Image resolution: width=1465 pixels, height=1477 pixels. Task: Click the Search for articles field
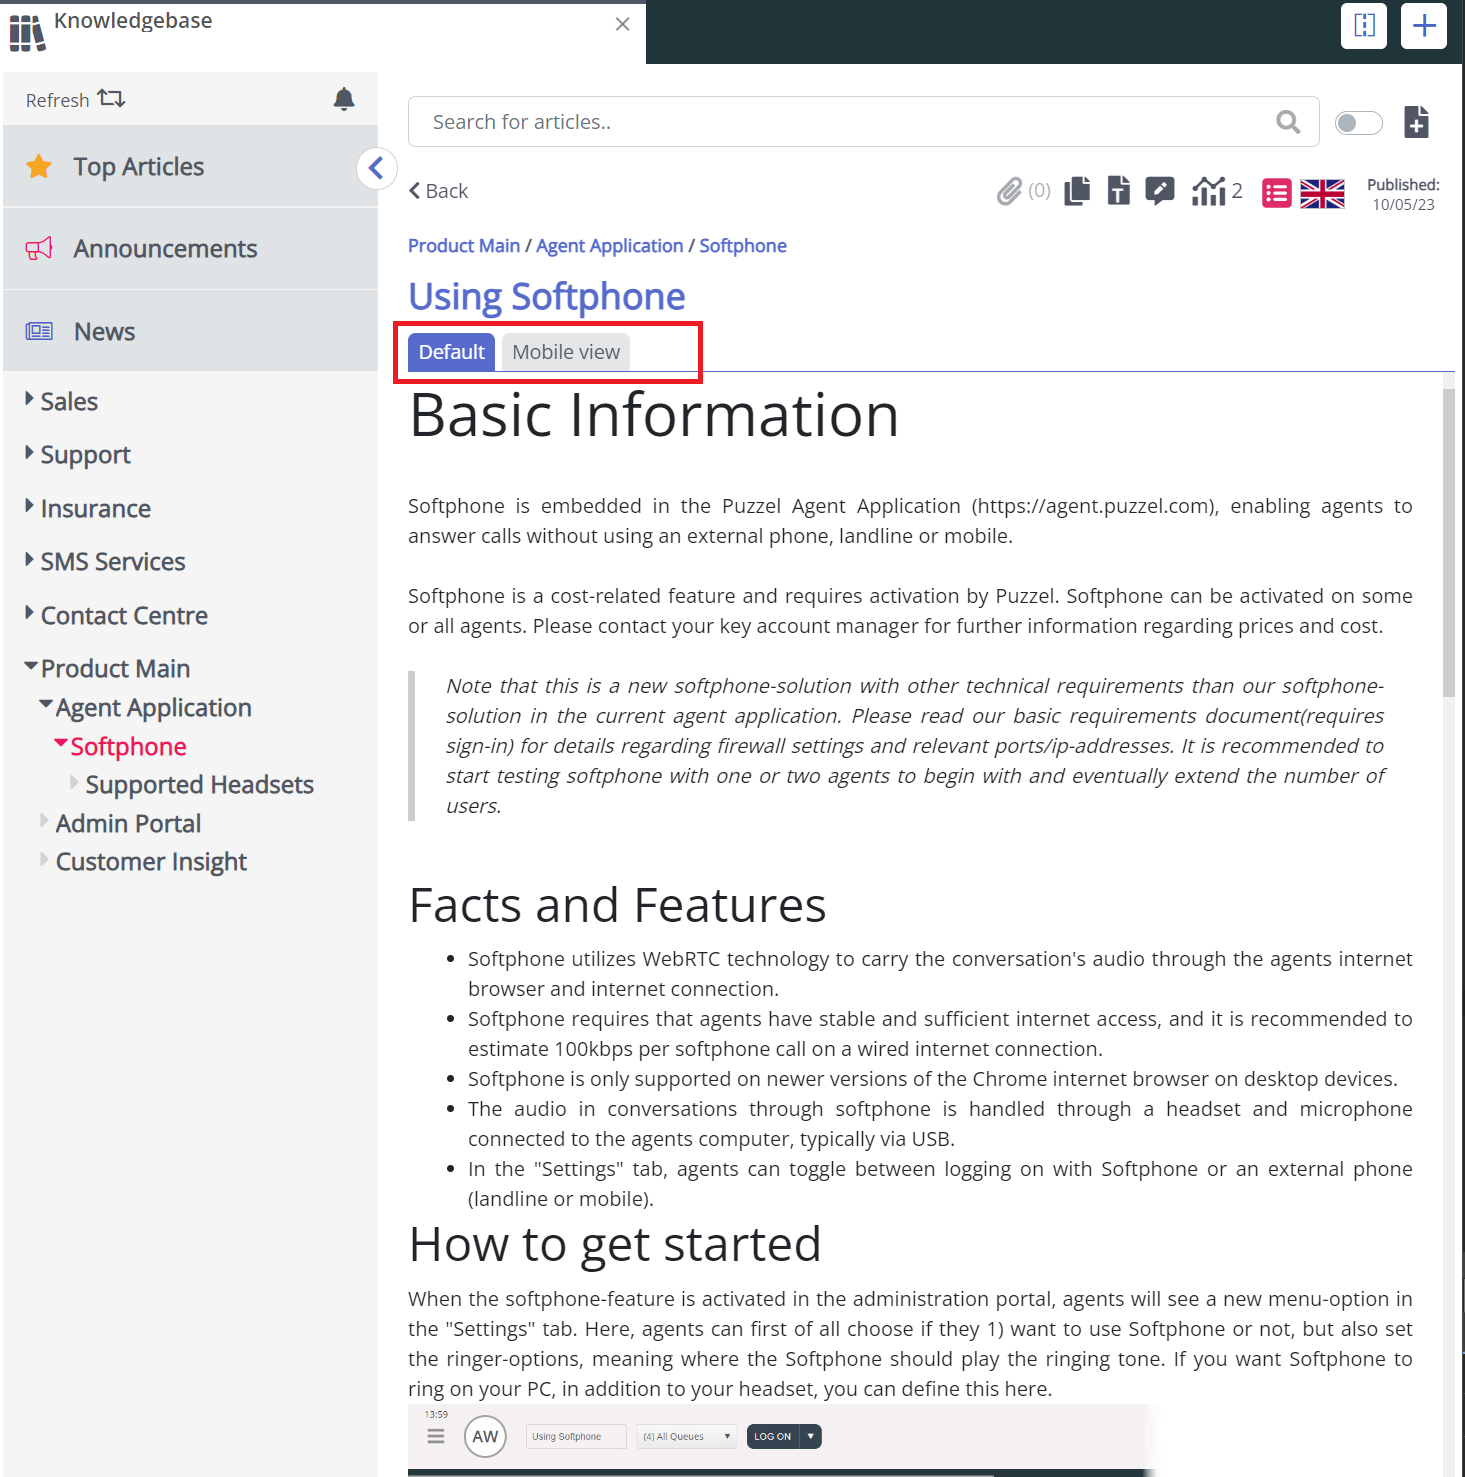840,122
